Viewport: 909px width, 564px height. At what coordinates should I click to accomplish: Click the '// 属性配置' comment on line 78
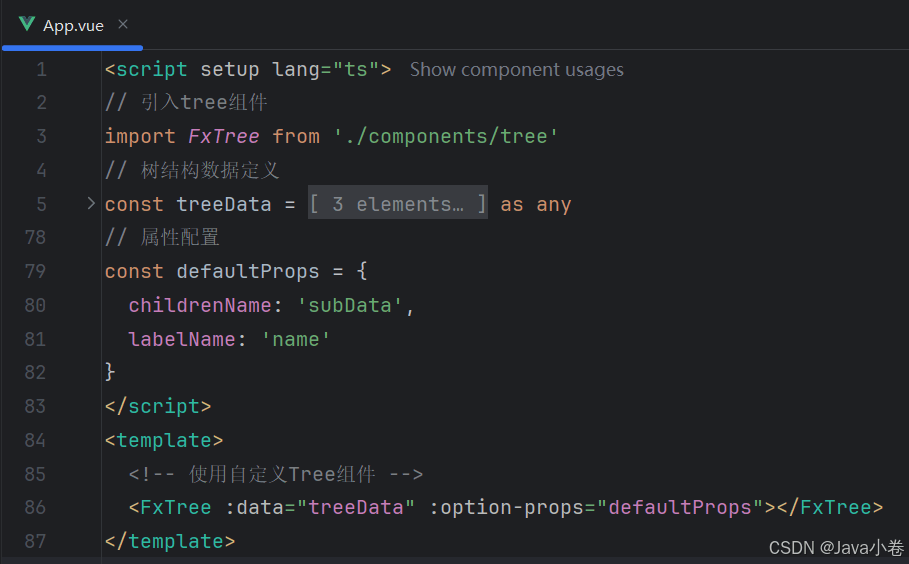pyautogui.click(x=162, y=238)
